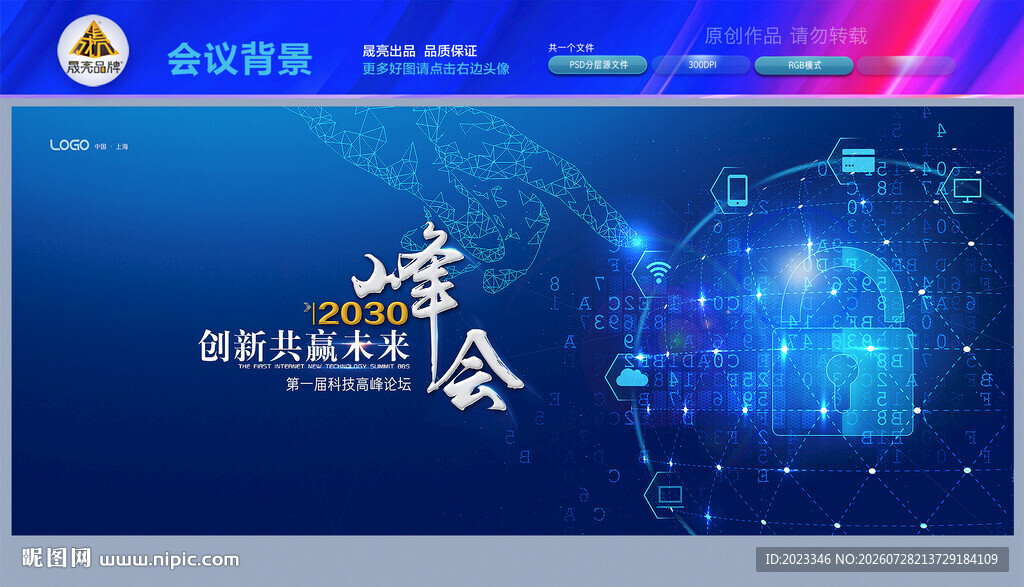The image size is (1024, 587).
Task: Click the 昵图网 site logo
Action: [56, 558]
